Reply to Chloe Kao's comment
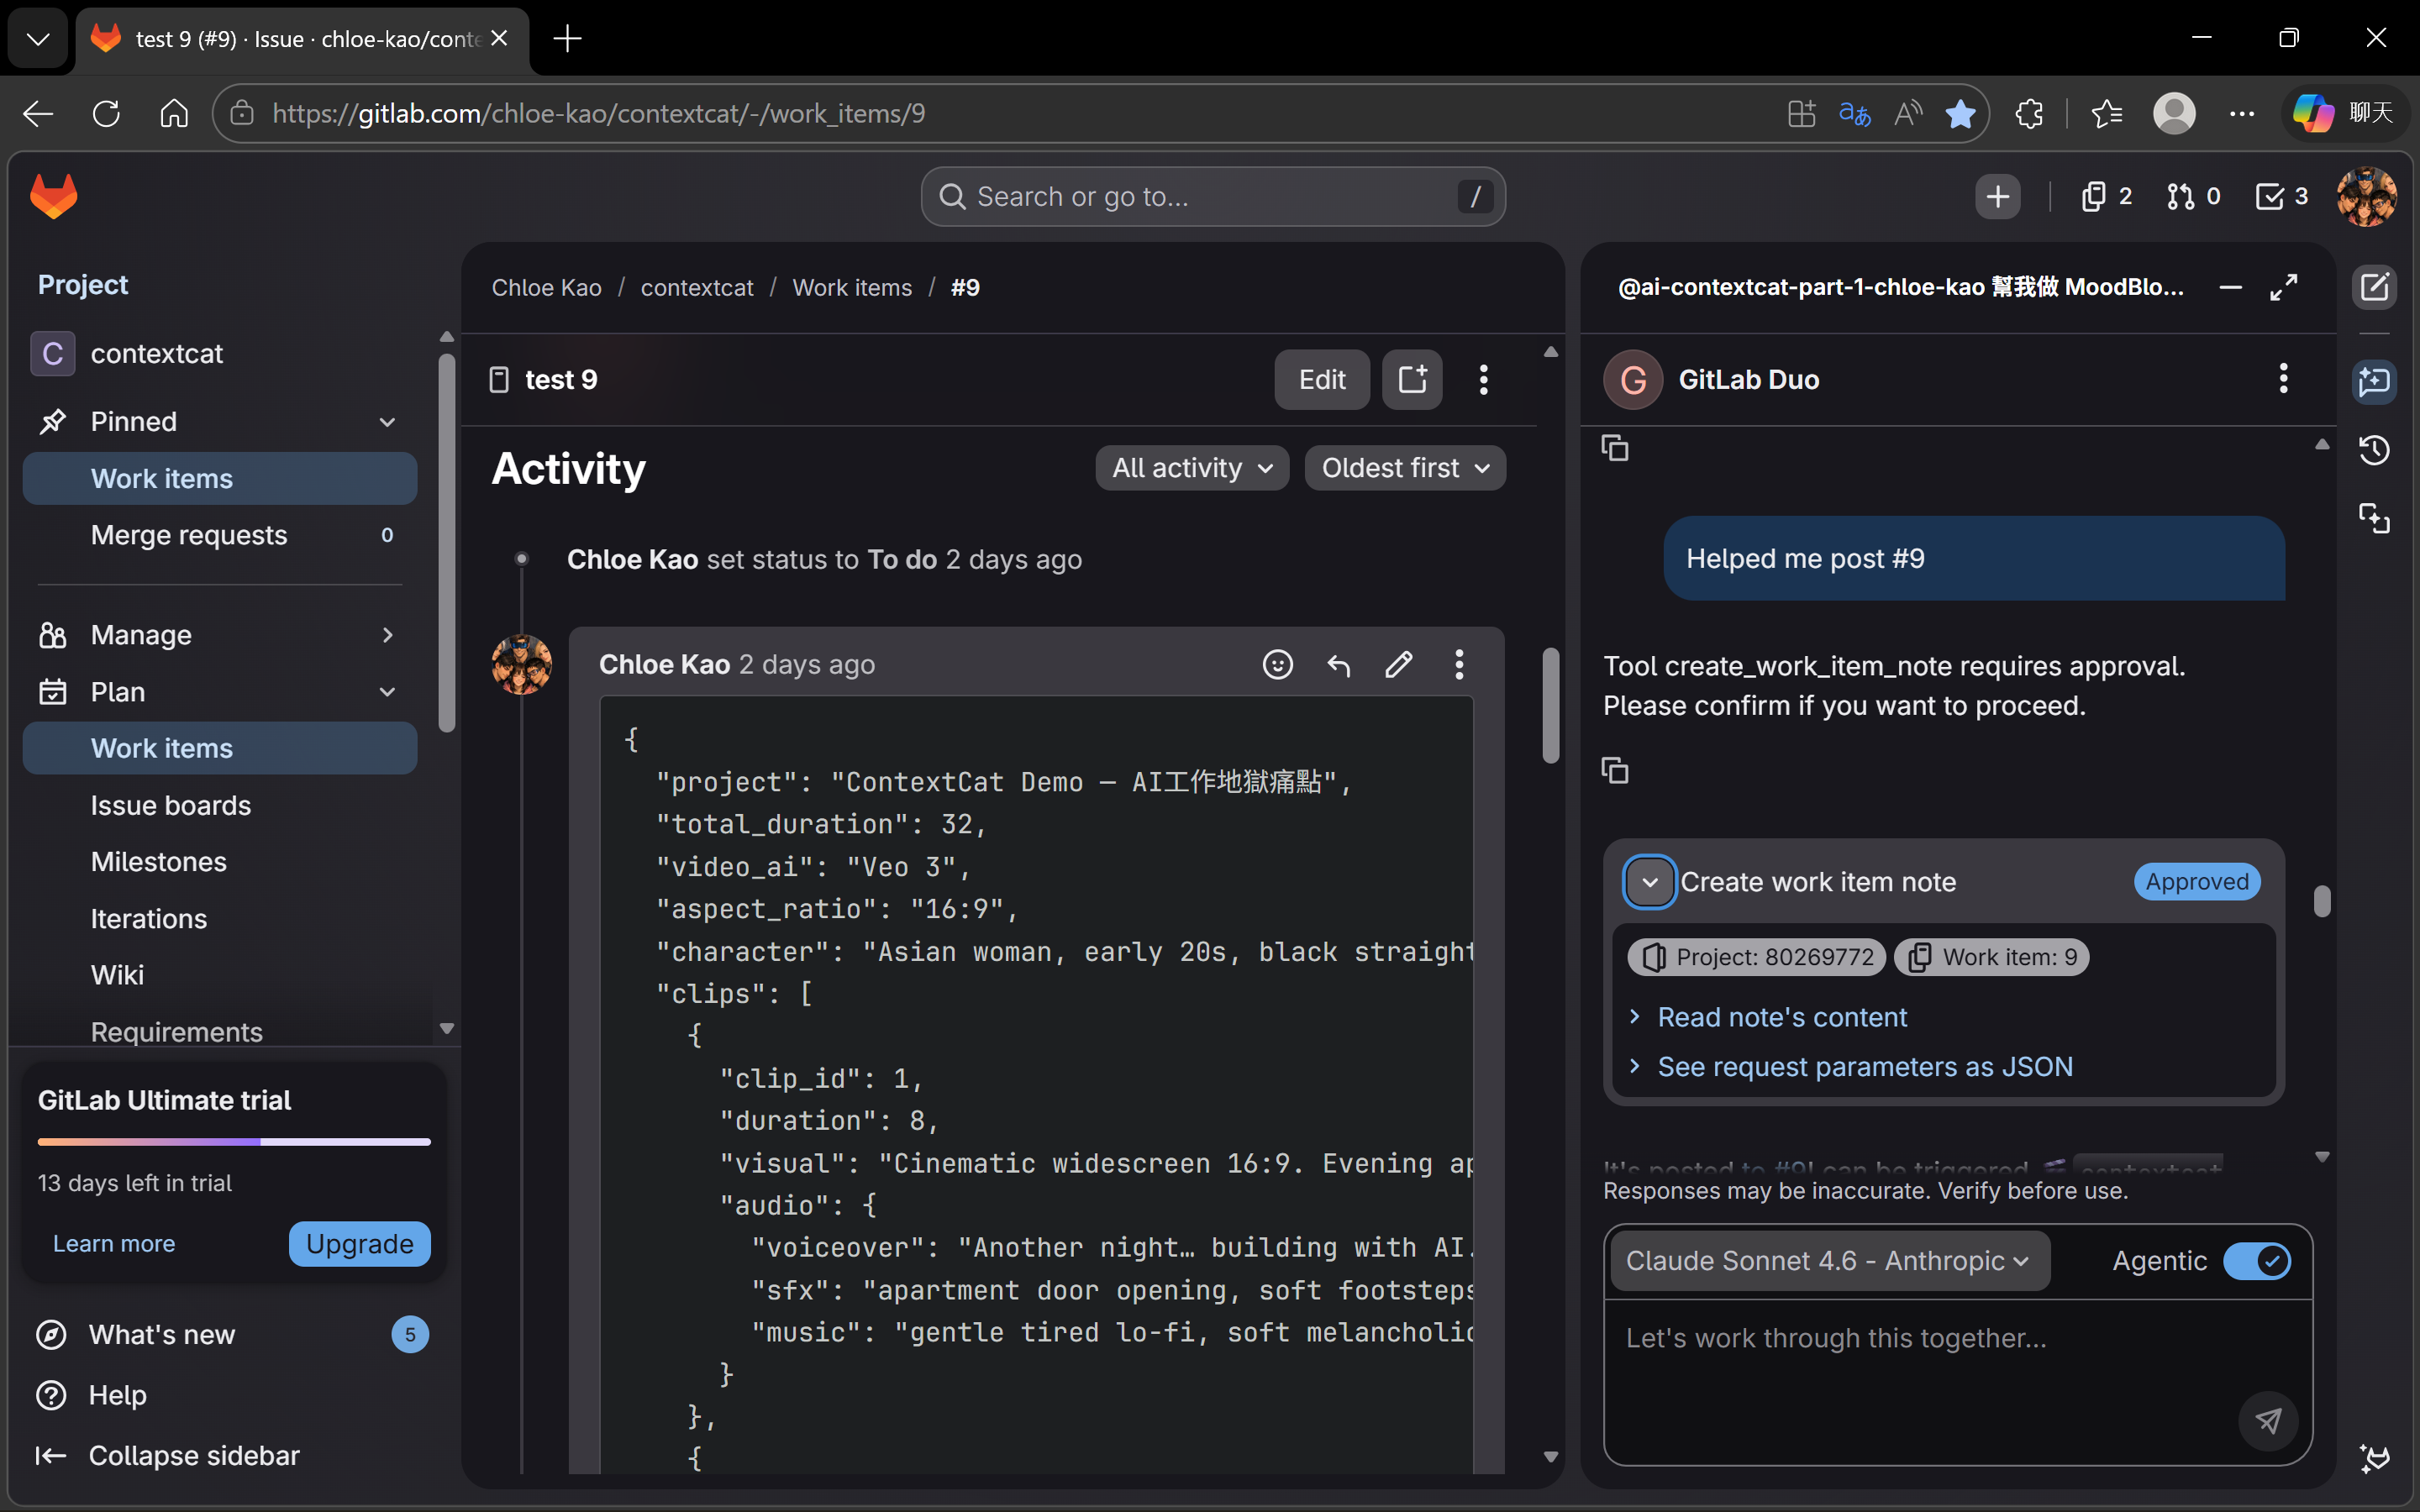 1338,664
